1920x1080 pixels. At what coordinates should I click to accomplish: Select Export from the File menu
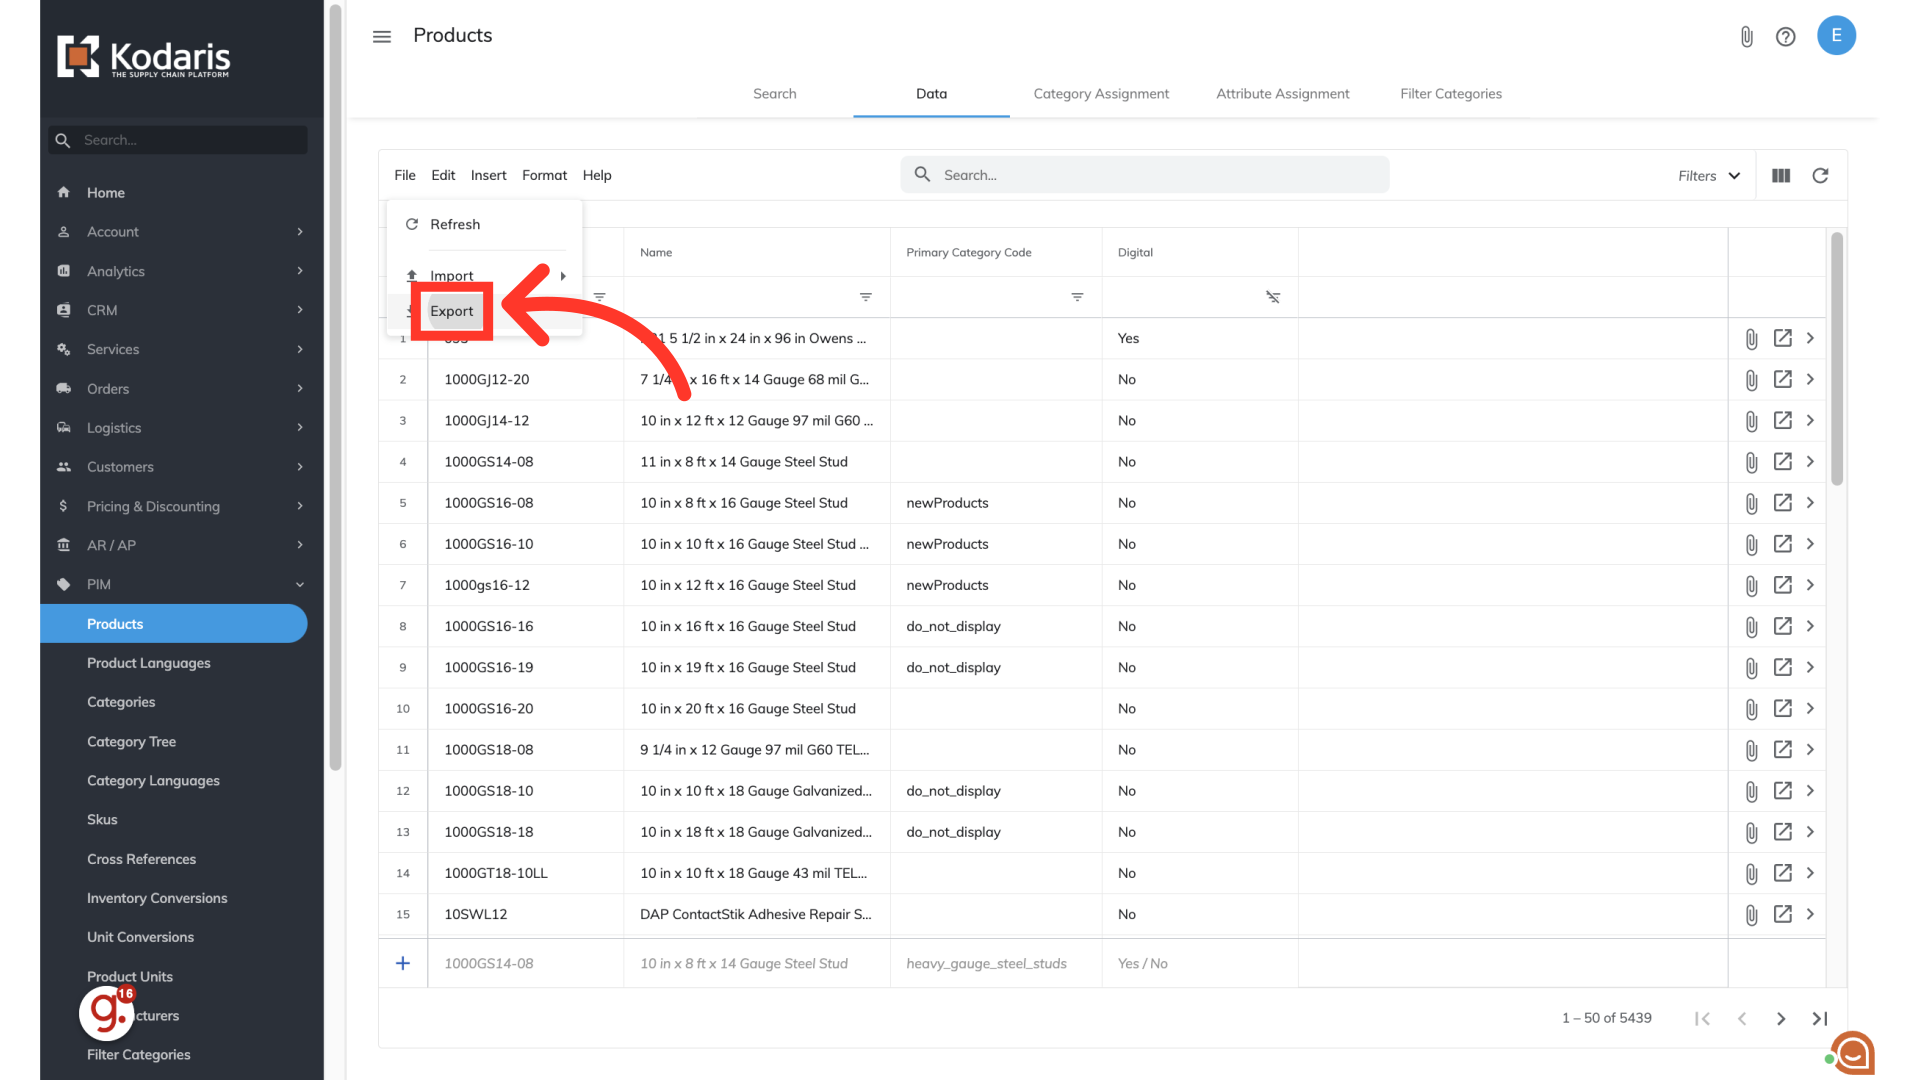[452, 312]
